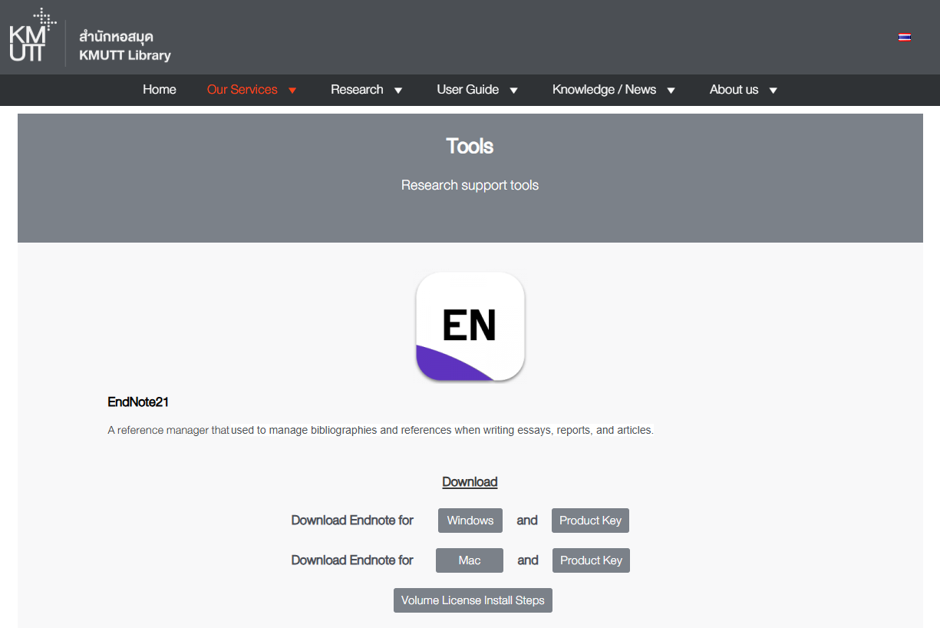
Task: Open the Knowledge / News menu
Action: (604, 90)
